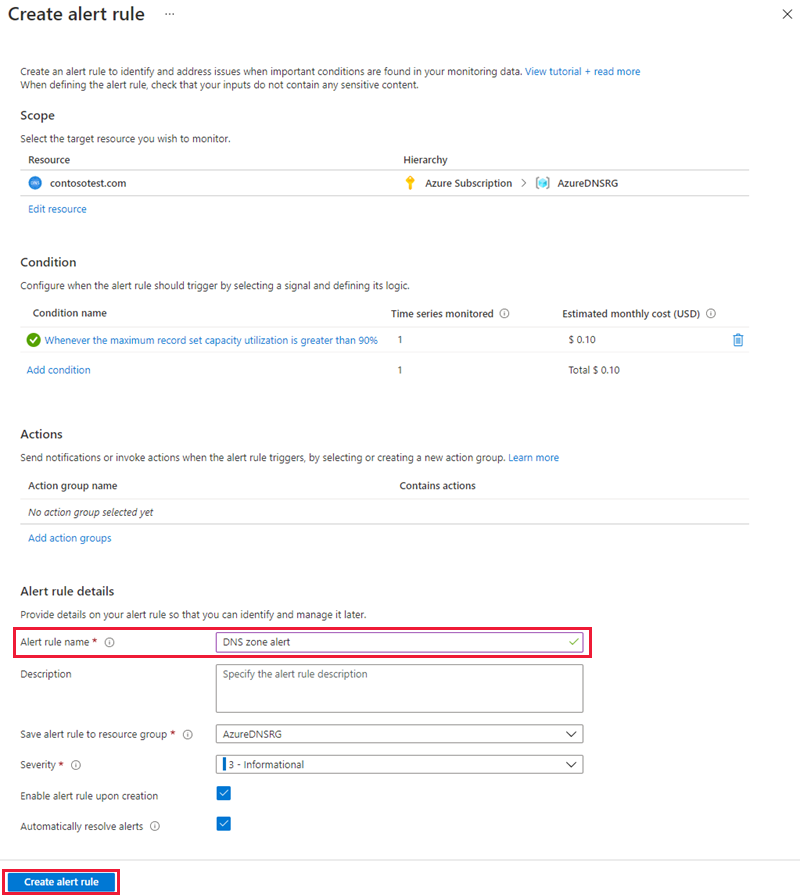800x895 pixels.
Task: Show info for Estimated monthly cost
Action: click(x=711, y=313)
